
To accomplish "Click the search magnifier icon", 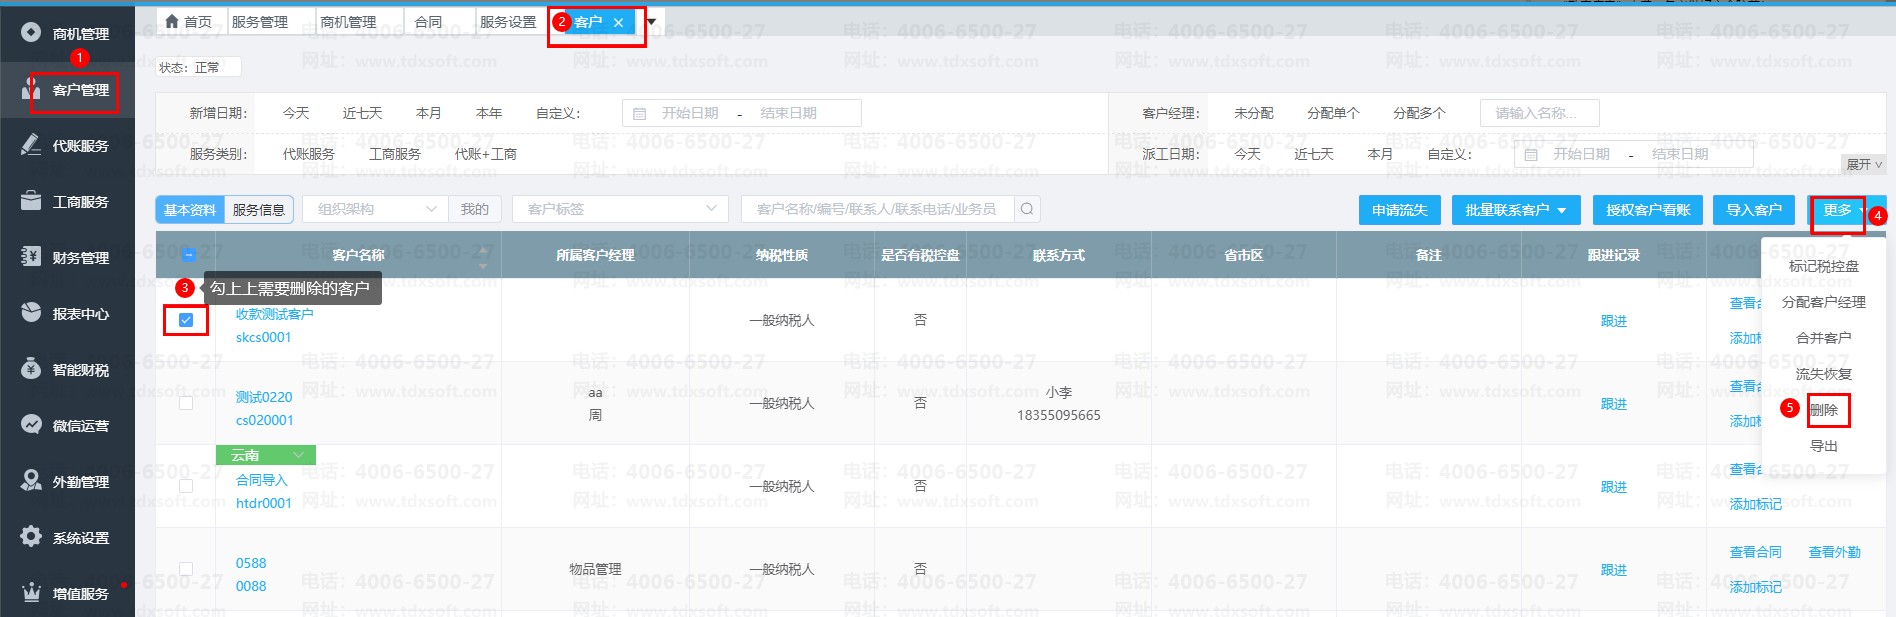I will click(x=1027, y=209).
